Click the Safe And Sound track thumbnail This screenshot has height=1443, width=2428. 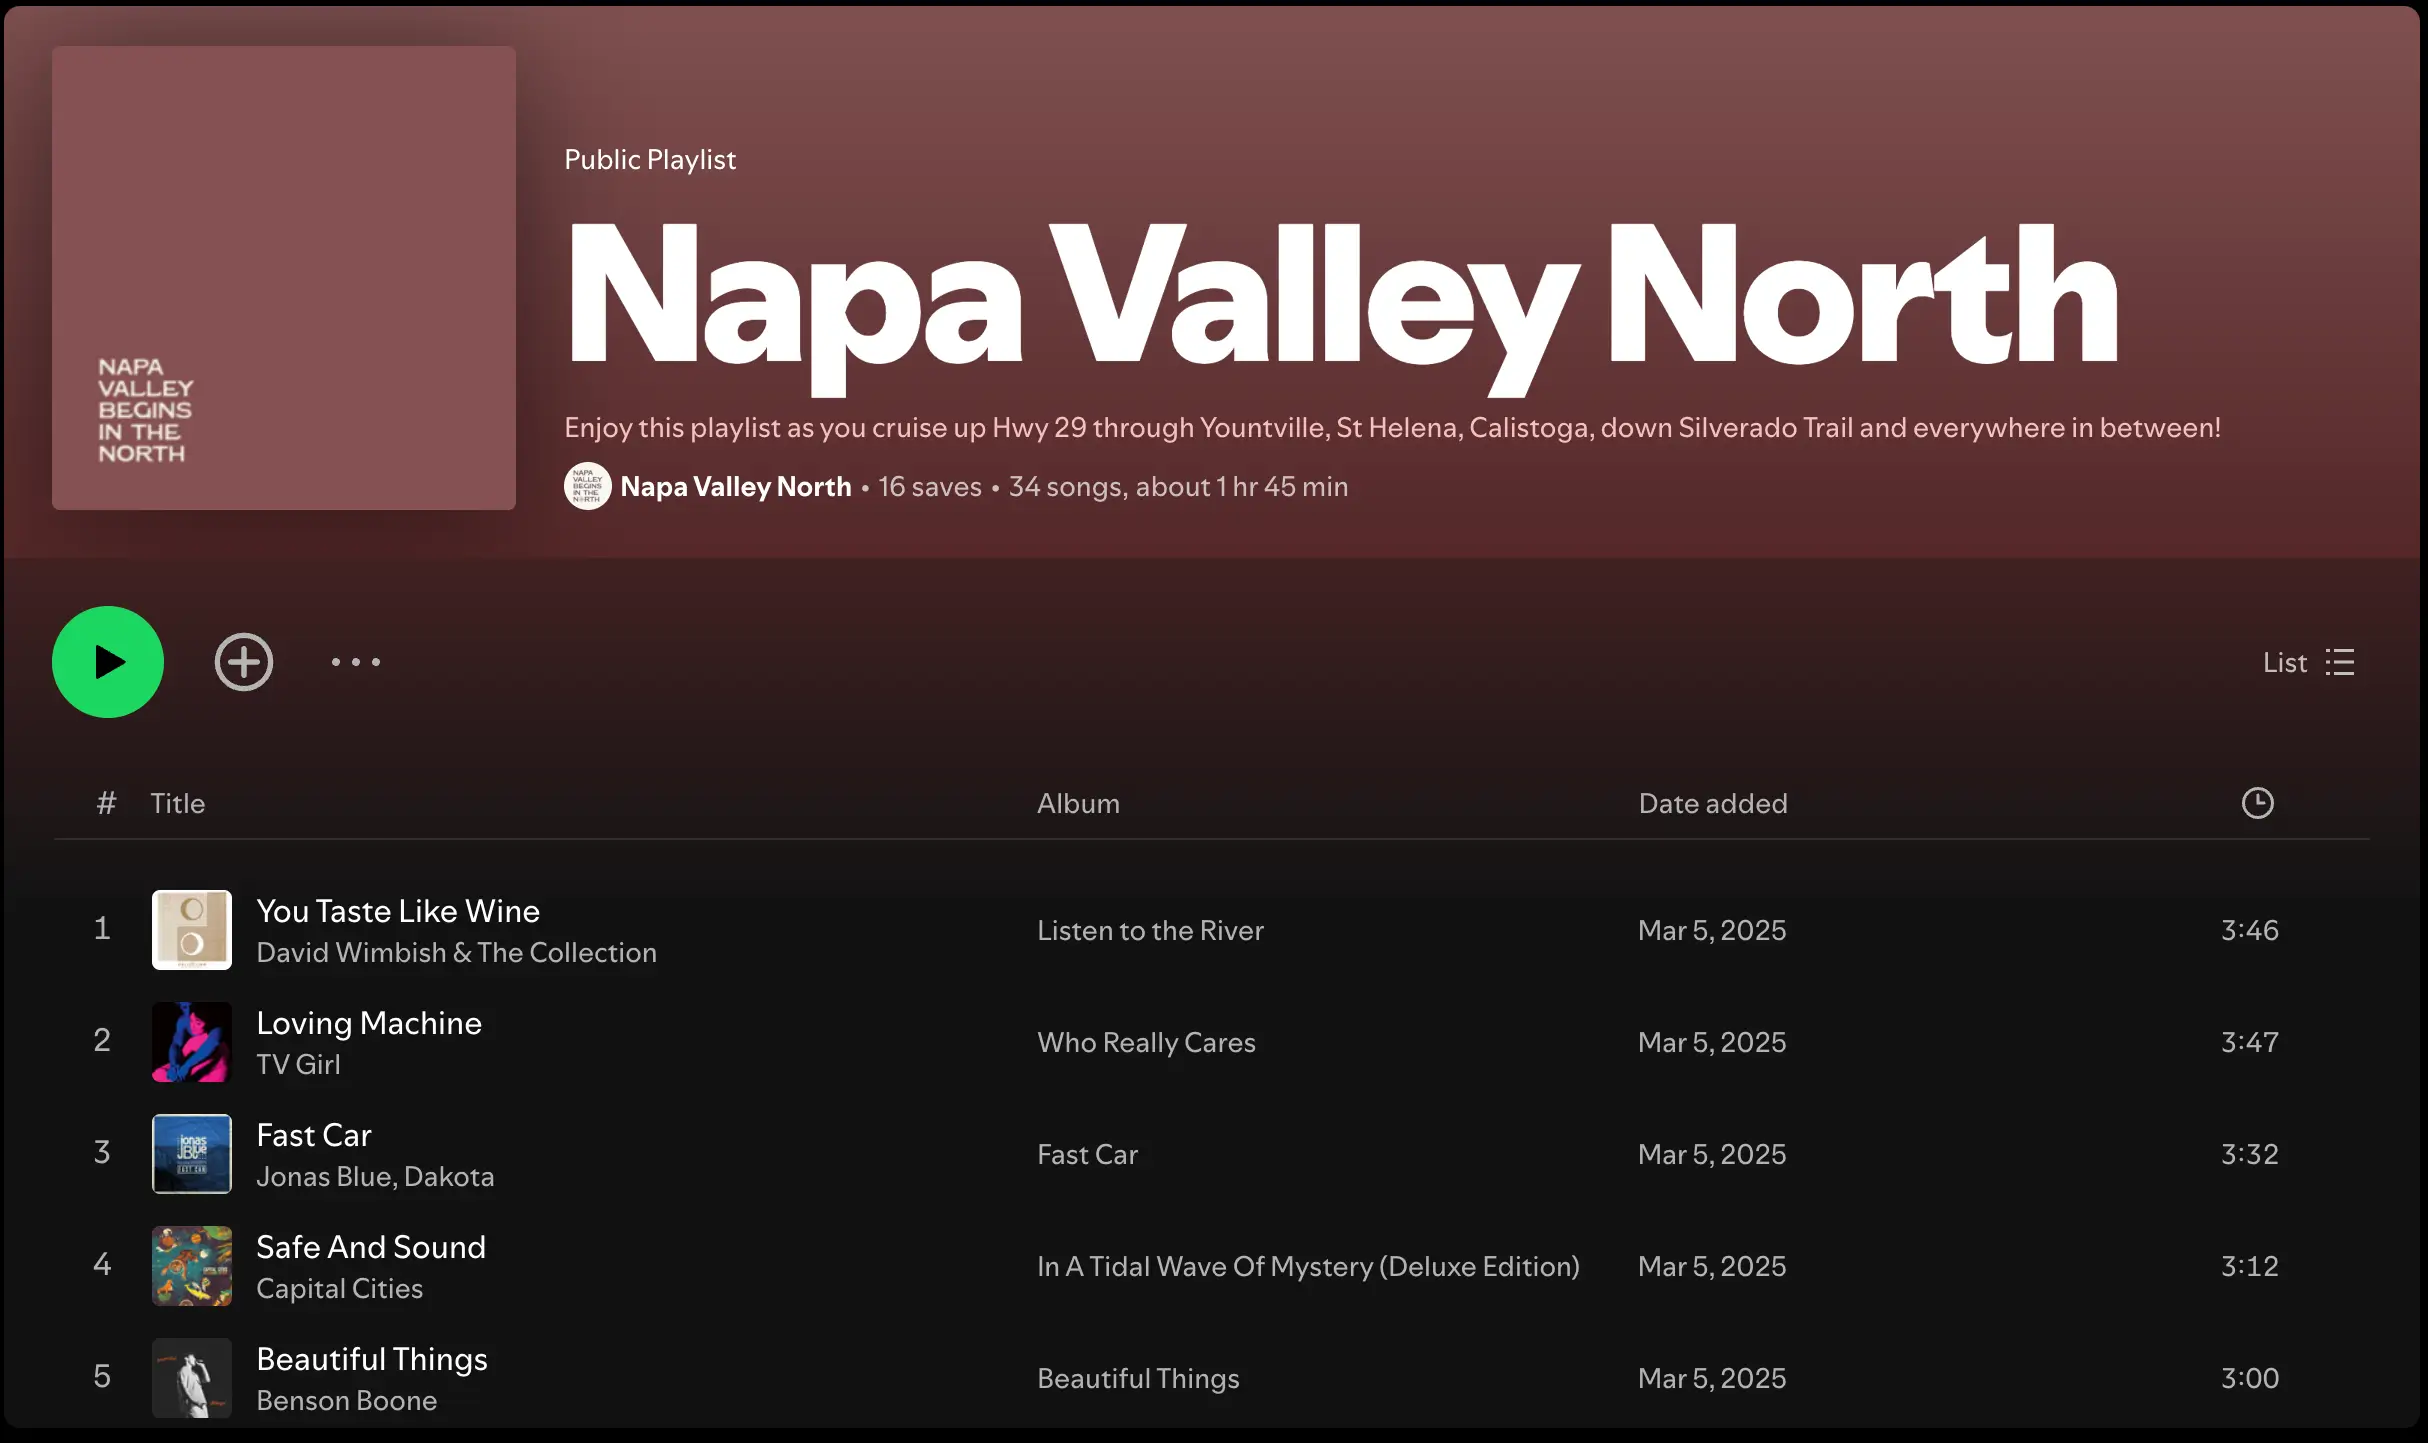(191, 1265)
